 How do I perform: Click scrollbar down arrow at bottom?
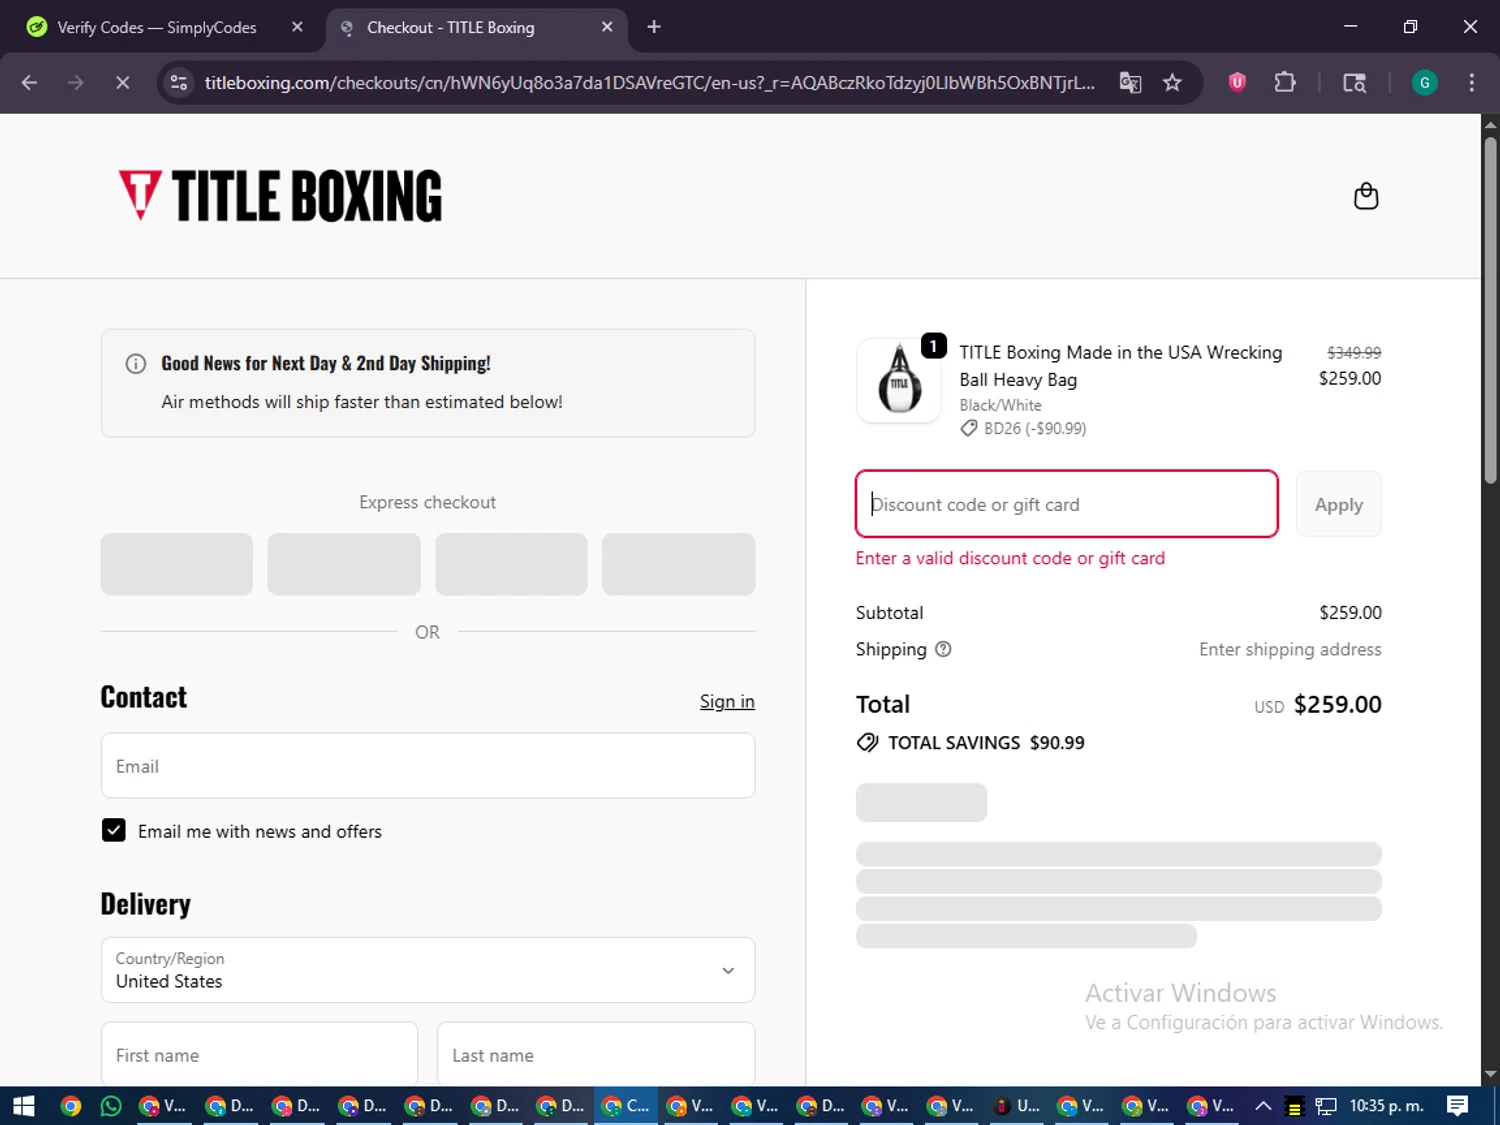[1490, 1075]
